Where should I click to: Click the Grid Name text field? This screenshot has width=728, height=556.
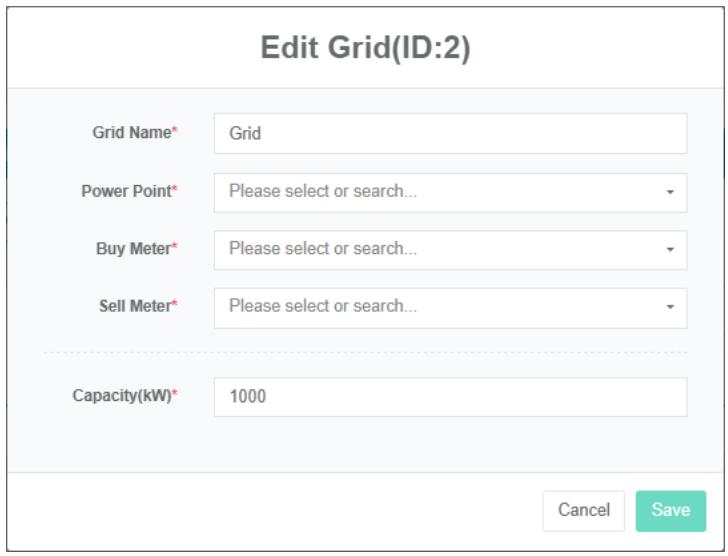(450, 133)
